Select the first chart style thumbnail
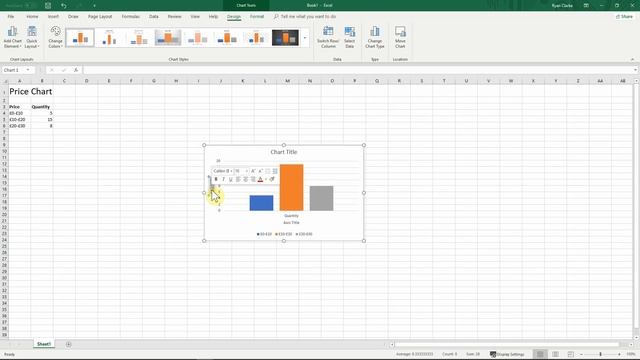Viewport: 640px width, 360px height. click(x=80, y=38)
